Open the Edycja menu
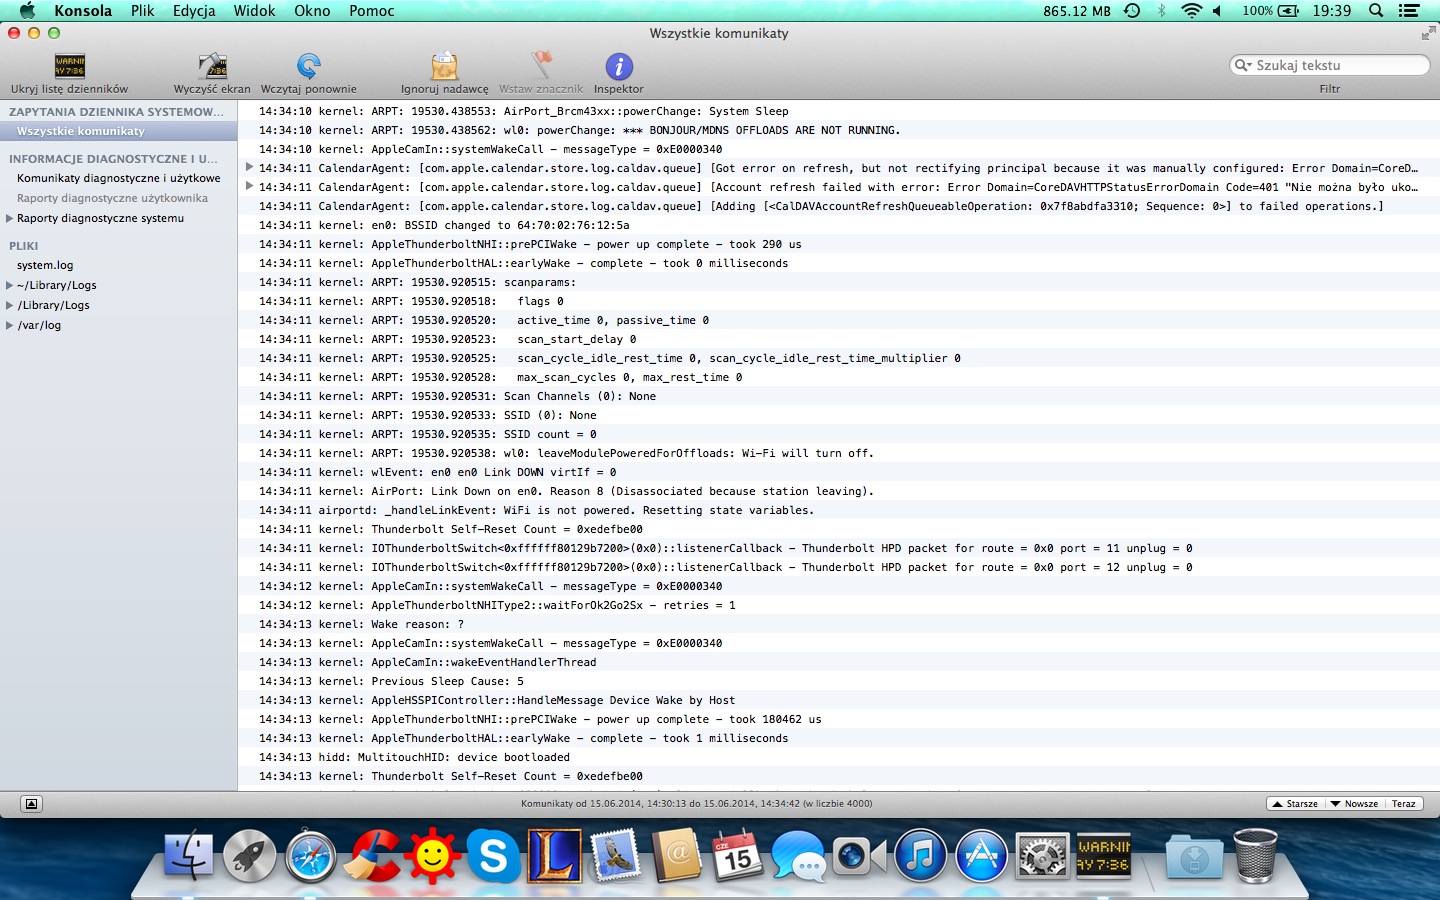1440x900 pixels. click(194, 11)
